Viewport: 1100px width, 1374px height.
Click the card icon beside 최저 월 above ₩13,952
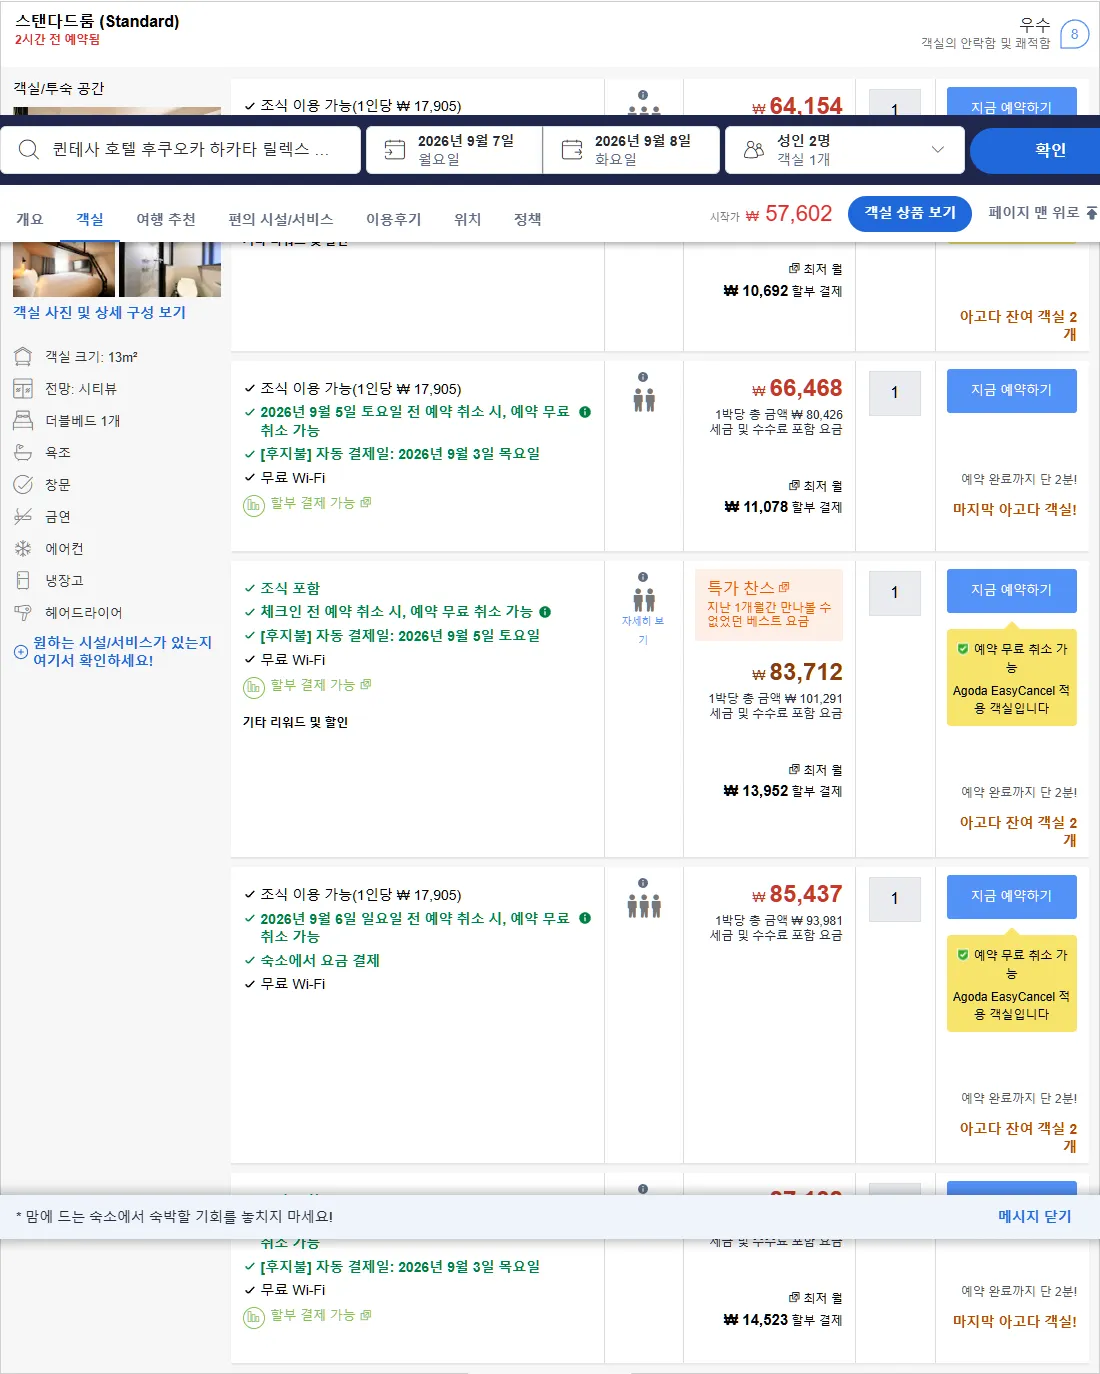point(794,770)
